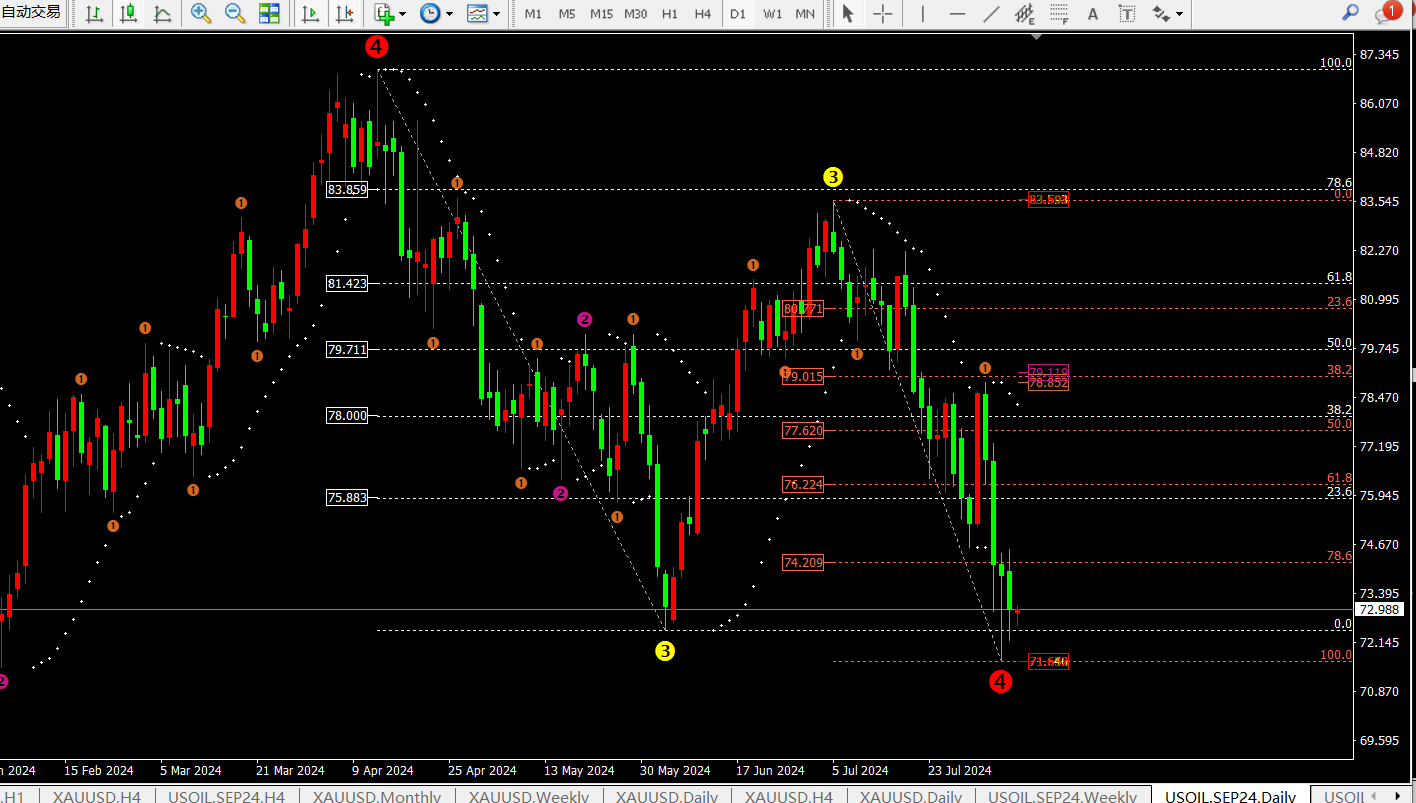Image resolution: width=1416 pixels, height=803 pixels.
Task: Click the 75.883 Fibonacci price label
Action: [347, 498]
